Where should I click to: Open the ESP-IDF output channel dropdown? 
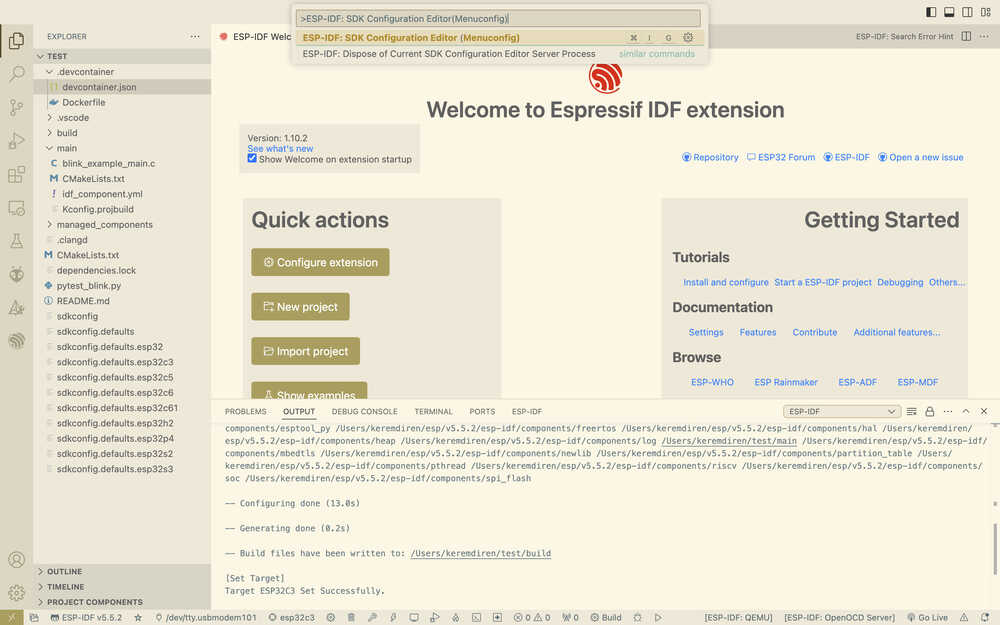[840, 411]
